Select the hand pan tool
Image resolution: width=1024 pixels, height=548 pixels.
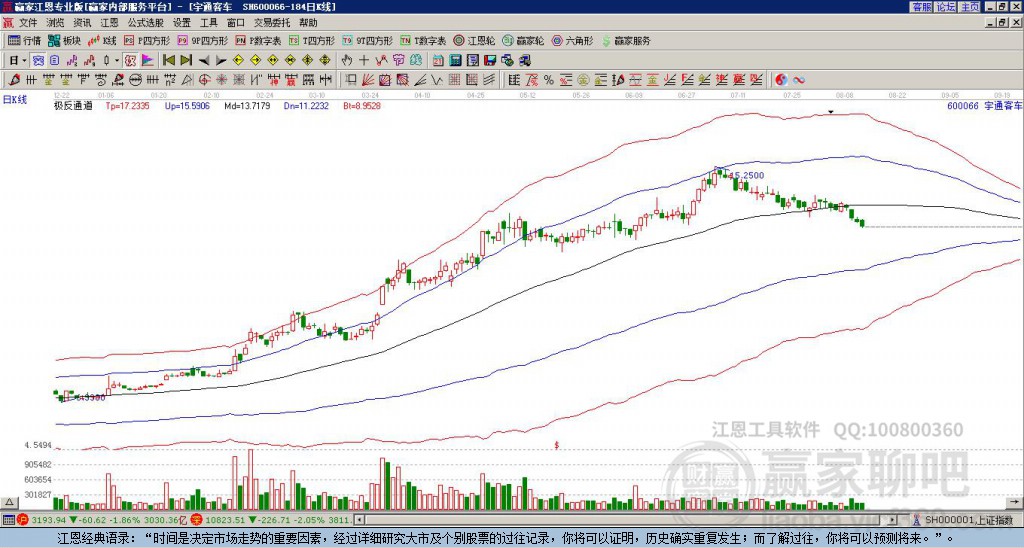[x=347, y=60]
